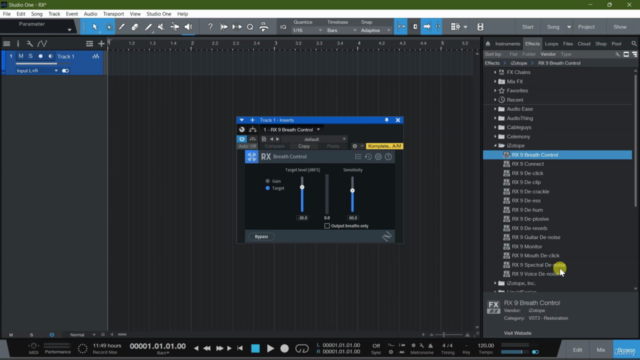The height and width of the screenshot is (360, 640).
Task: Open the Transport menu
Action: [113, 14]
